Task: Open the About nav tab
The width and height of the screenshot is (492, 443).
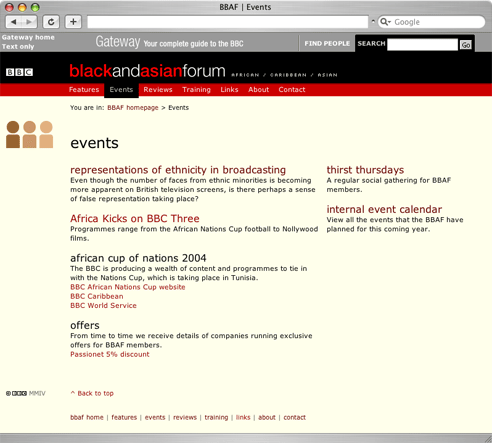Action: 258,89
